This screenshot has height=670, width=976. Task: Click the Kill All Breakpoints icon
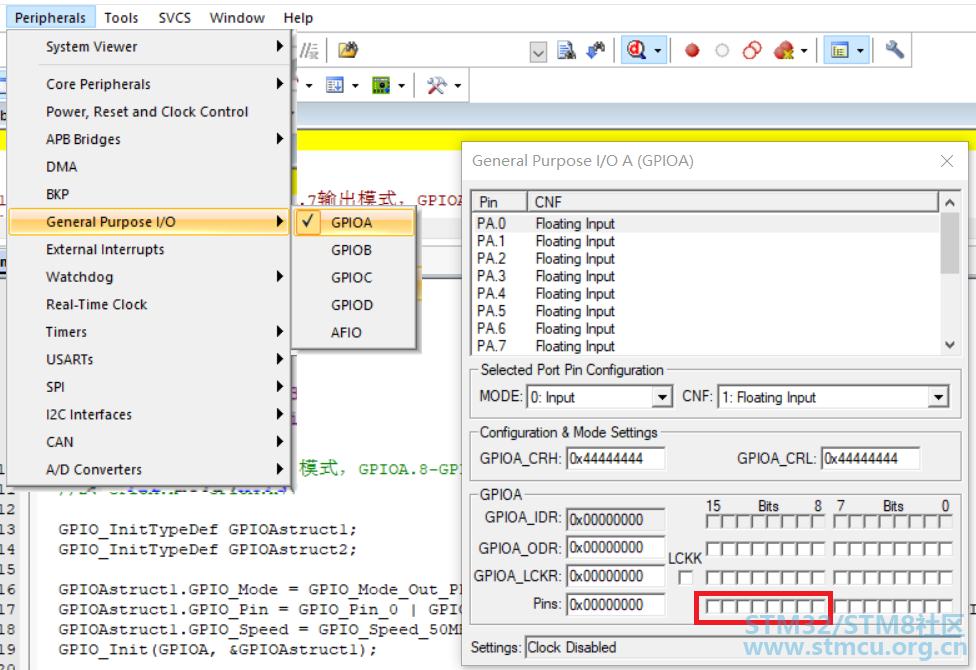tap(784, 50)
